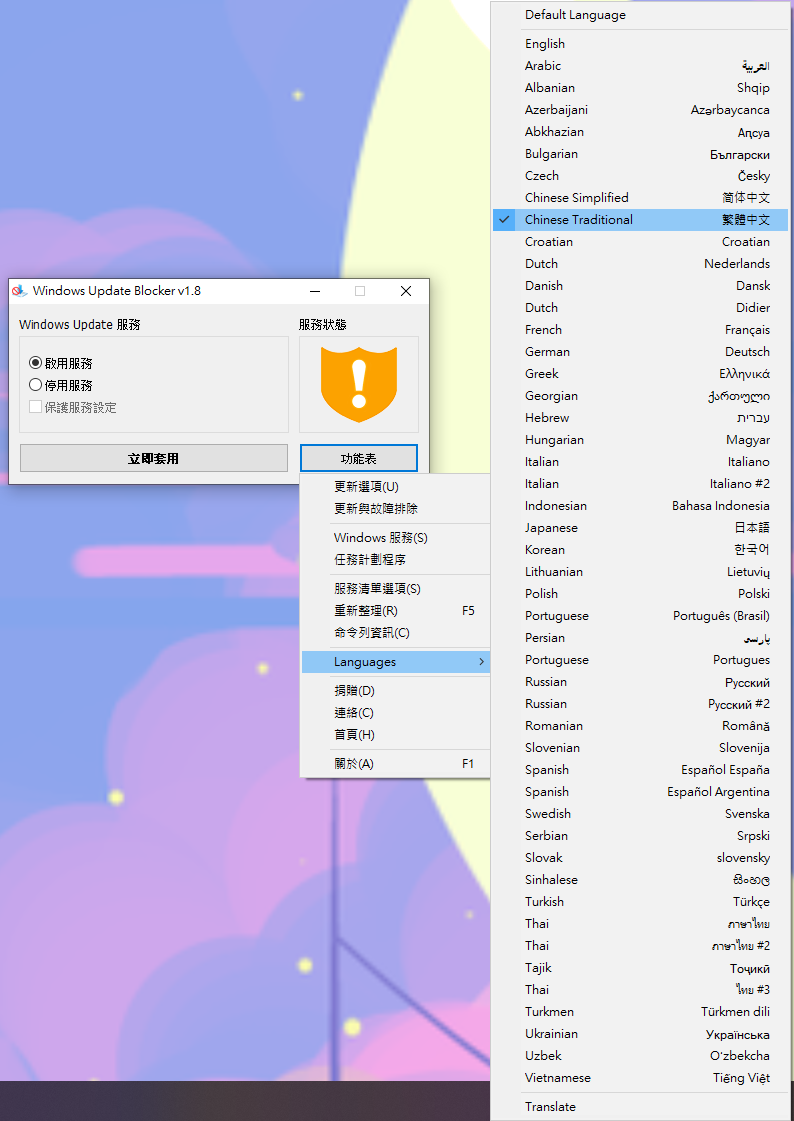Select Turkmen language

(640, 1012)
